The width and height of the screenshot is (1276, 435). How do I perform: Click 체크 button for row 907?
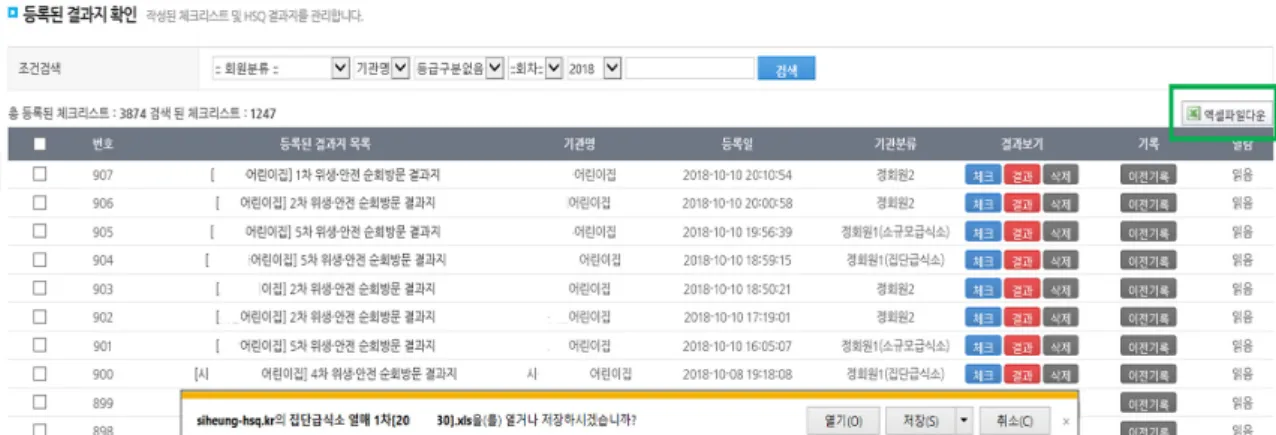click(982, 175)
